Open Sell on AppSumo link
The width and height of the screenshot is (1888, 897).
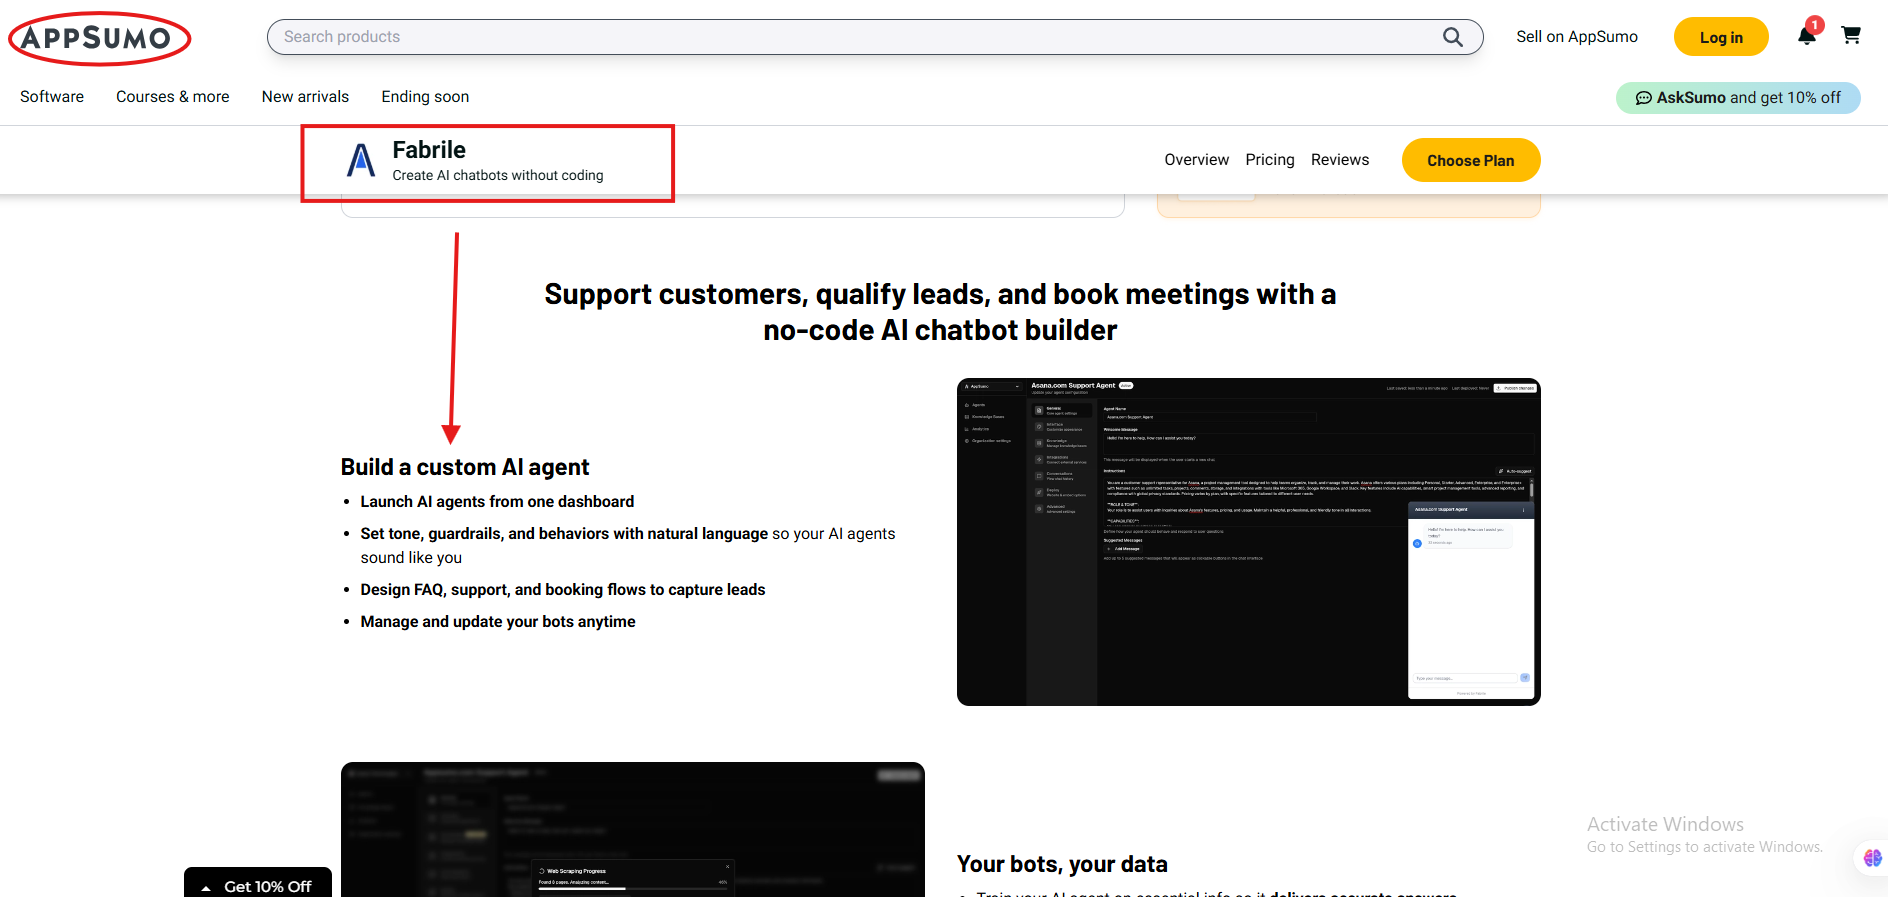tap(1577, 37)
